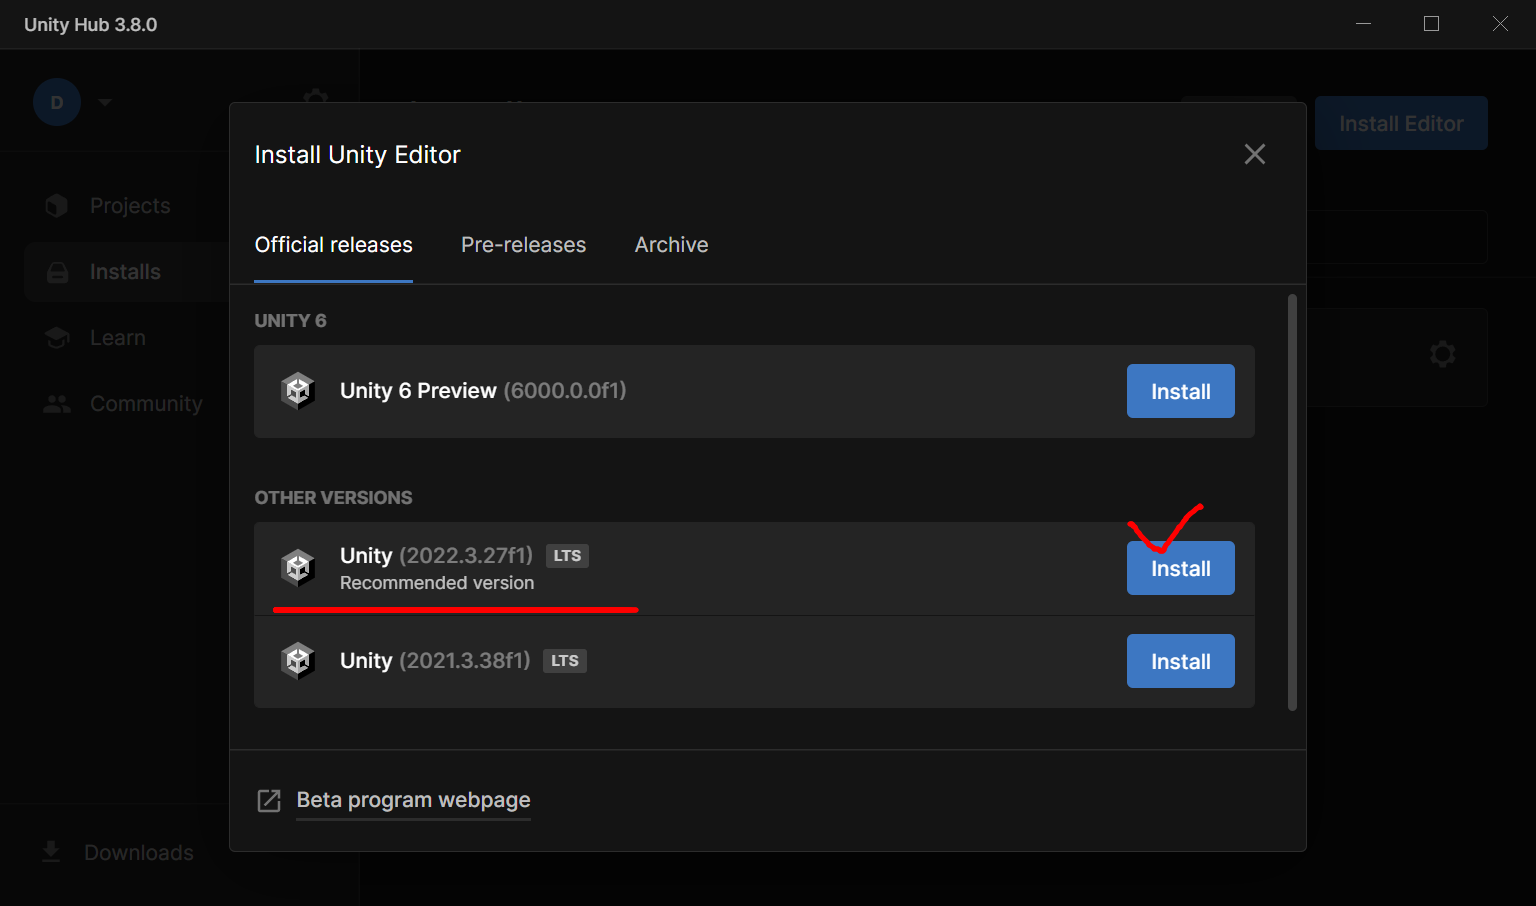Click the Projects cube icon

pos(57,206)
